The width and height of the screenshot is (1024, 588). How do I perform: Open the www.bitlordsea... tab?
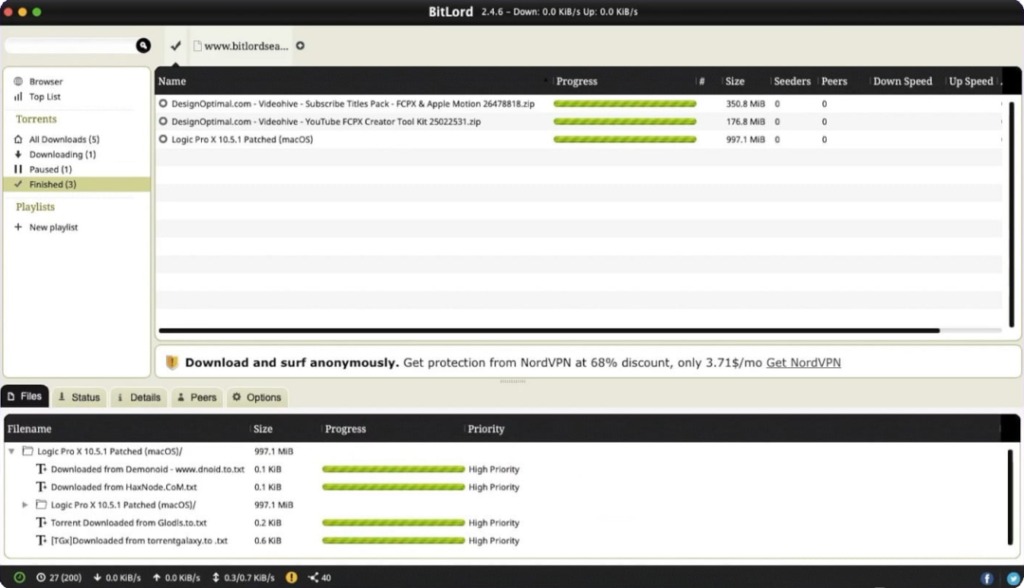[240, 46]
